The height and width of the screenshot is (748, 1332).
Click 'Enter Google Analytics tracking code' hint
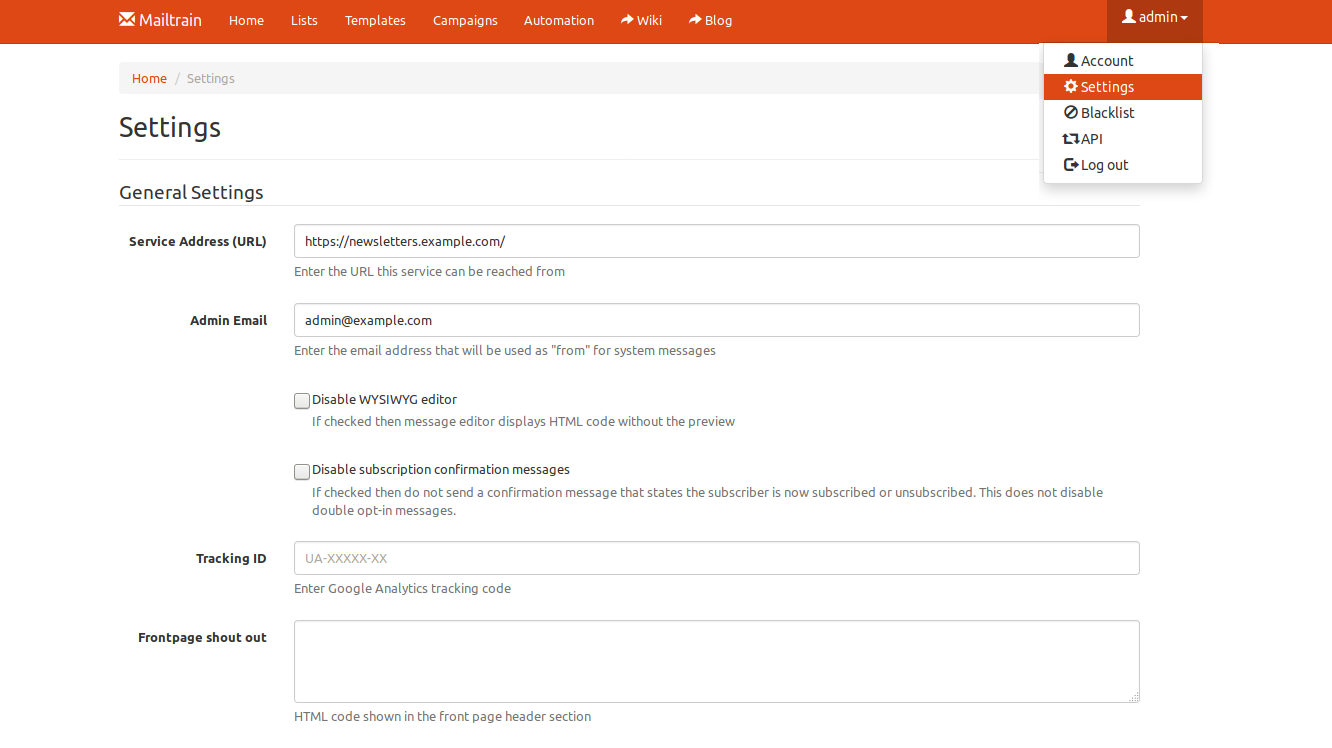point(402,588)
